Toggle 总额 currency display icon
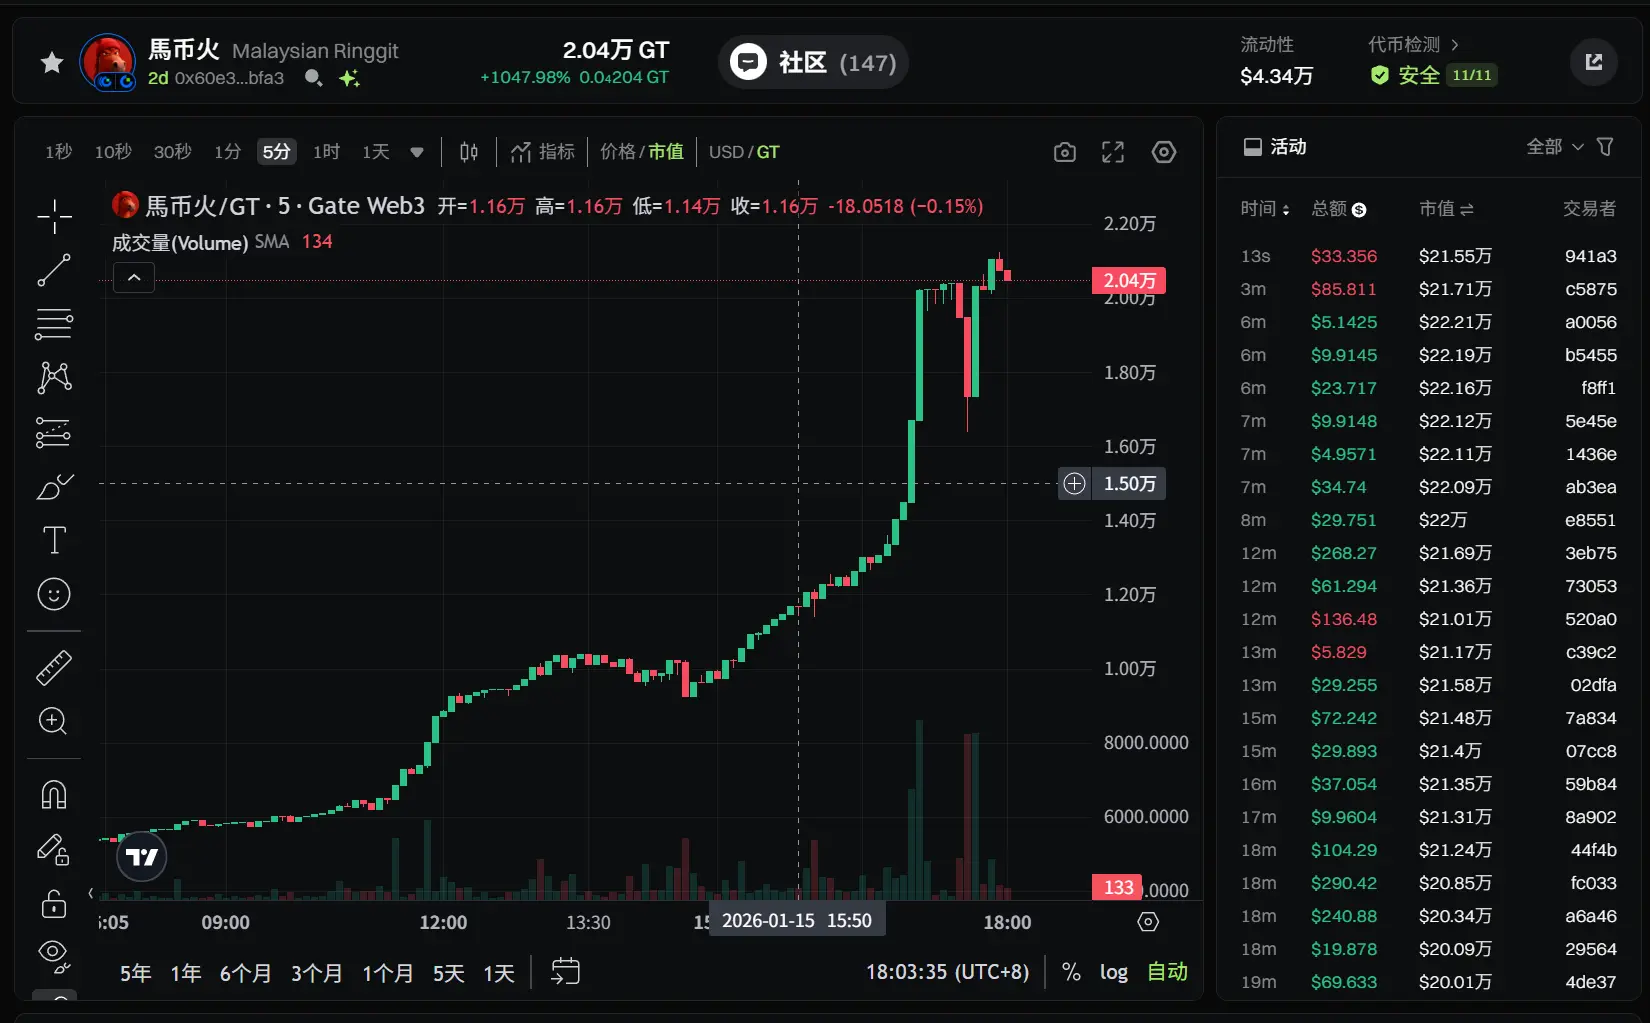Viewport: 1650px width, 1023px height. click(1359, 210)
